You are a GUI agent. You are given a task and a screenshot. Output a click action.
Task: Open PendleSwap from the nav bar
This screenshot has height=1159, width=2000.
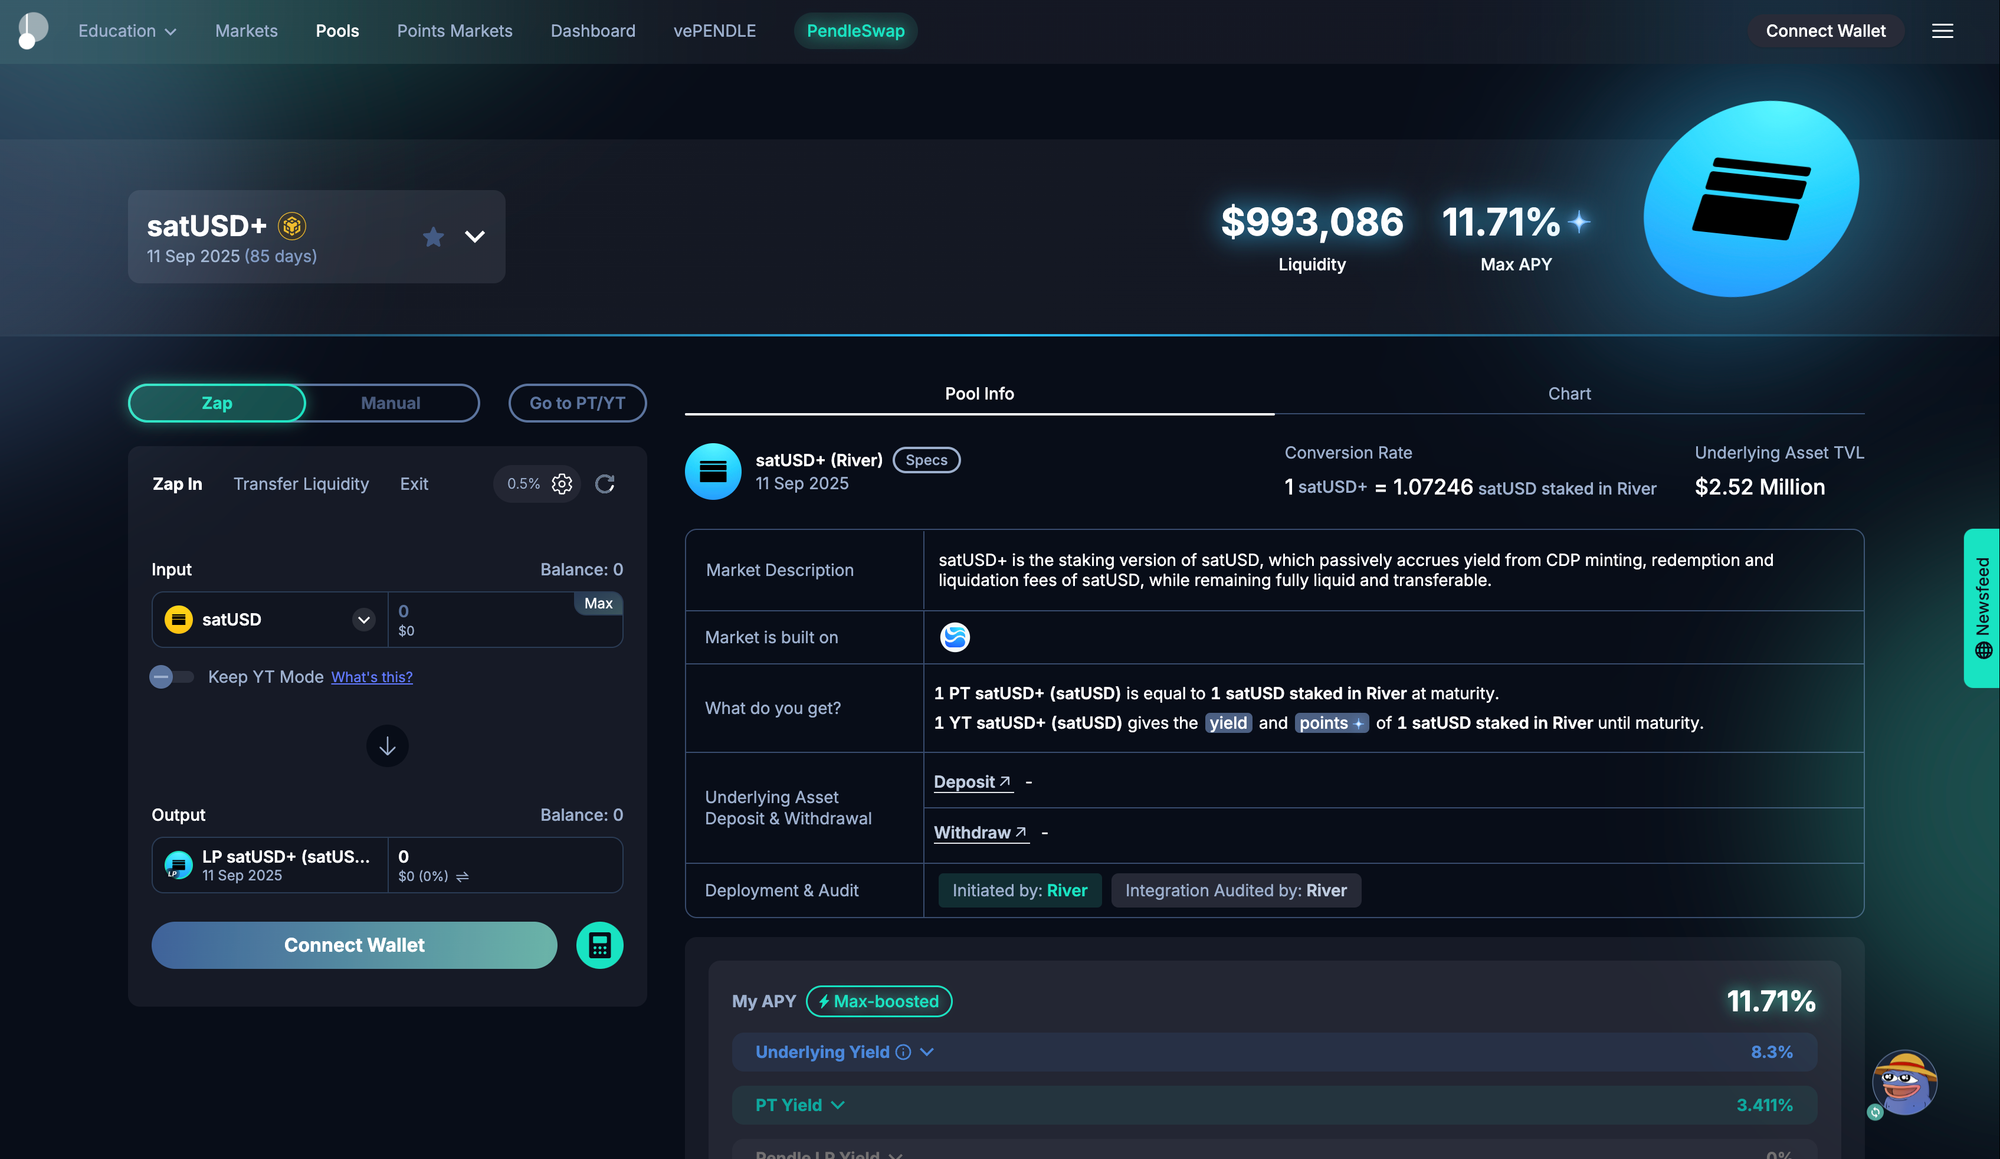pyautogui.click(x=855, y=31)
